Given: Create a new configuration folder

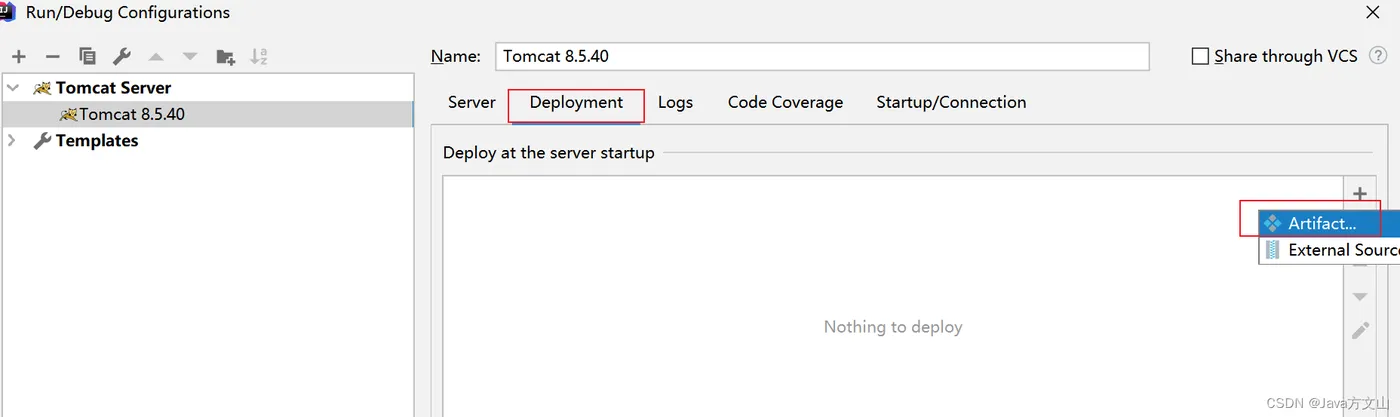Looking at the screenshot, I should [x=225, y=57].
